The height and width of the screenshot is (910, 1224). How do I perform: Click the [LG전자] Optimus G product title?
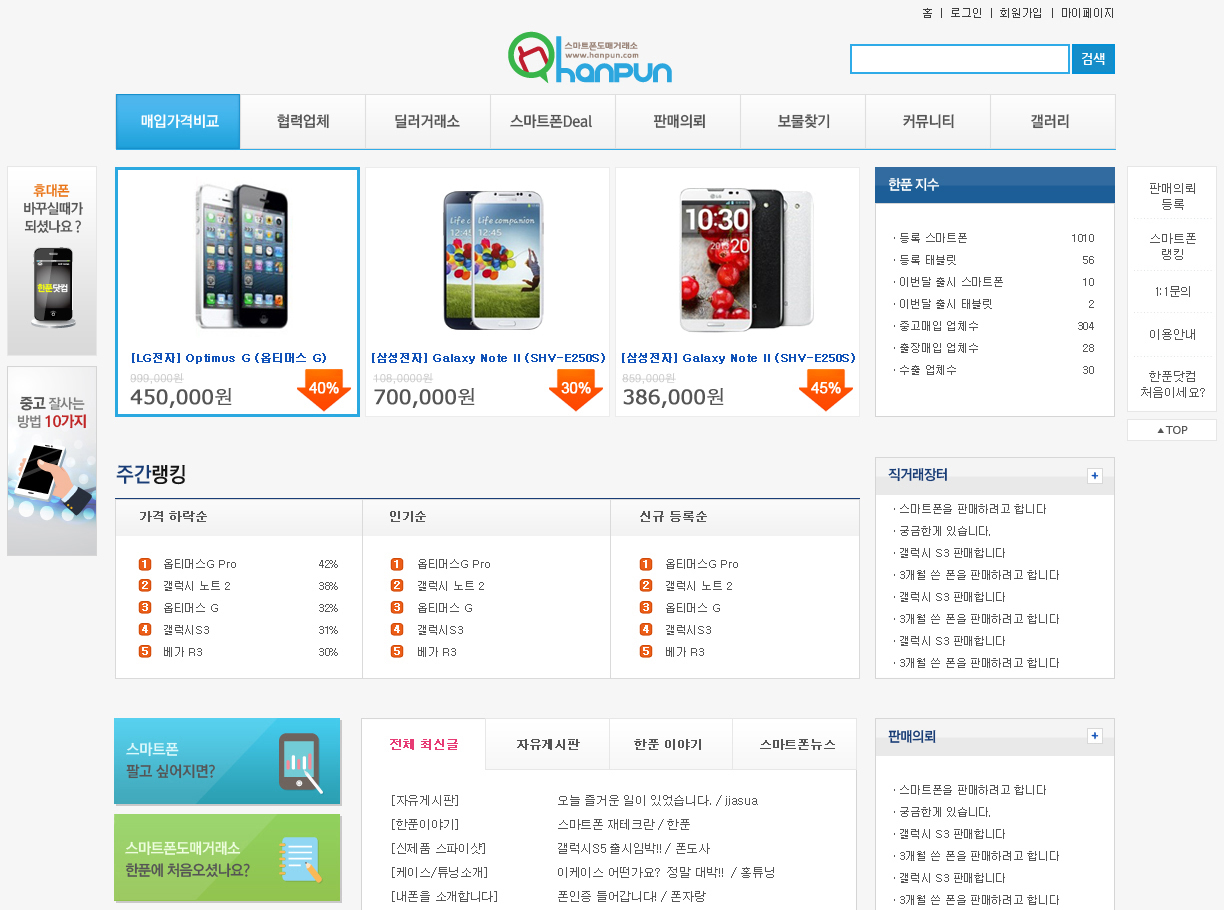(x=229, y=358)
